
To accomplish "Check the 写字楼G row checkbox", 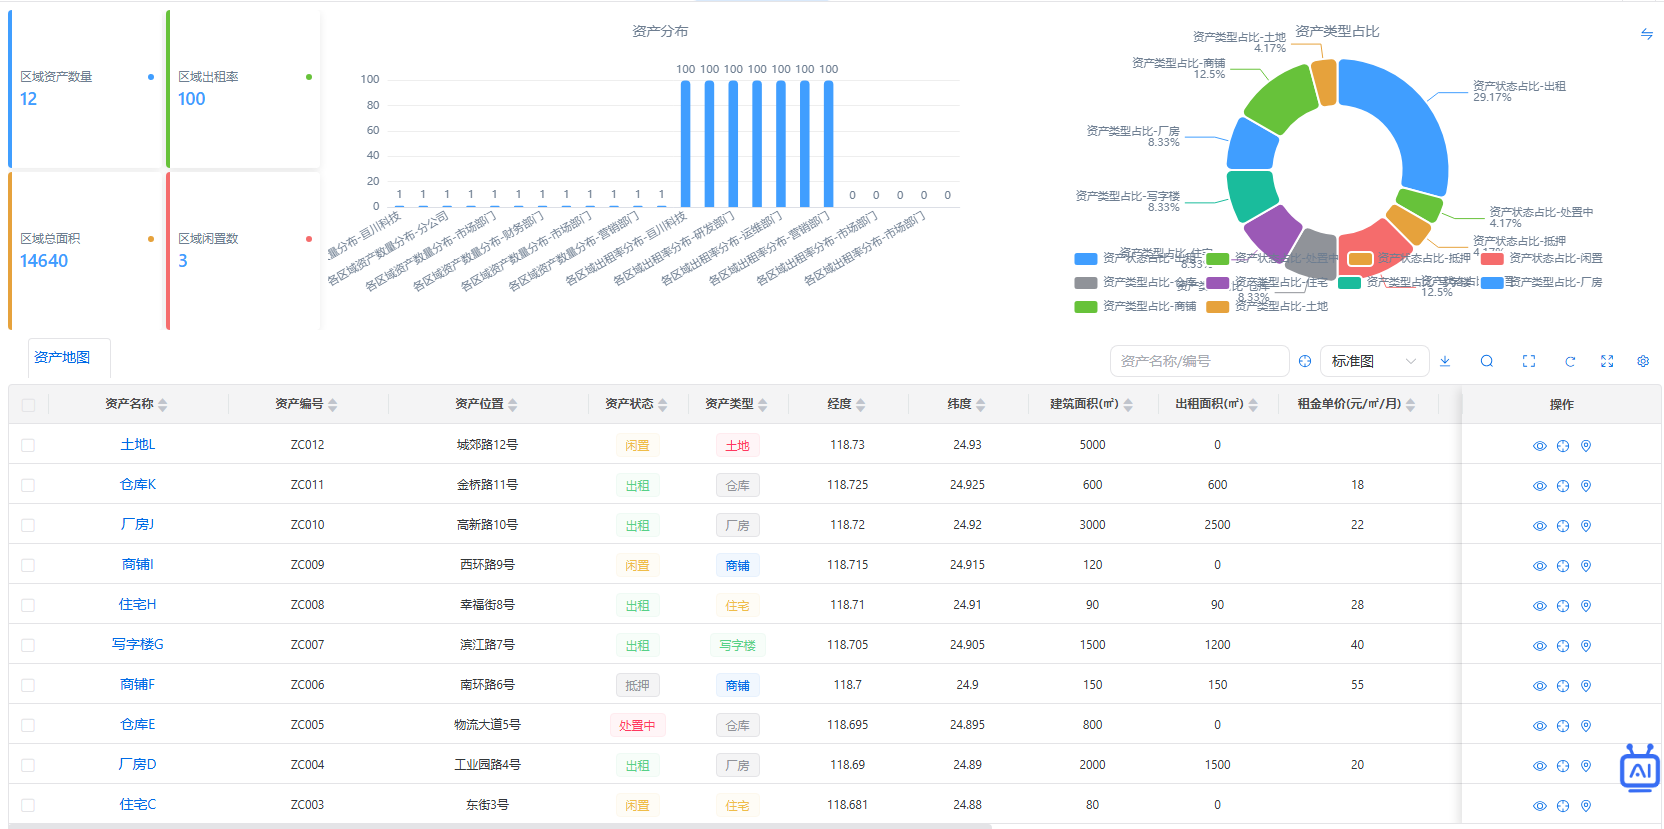I will pos(28,645).
